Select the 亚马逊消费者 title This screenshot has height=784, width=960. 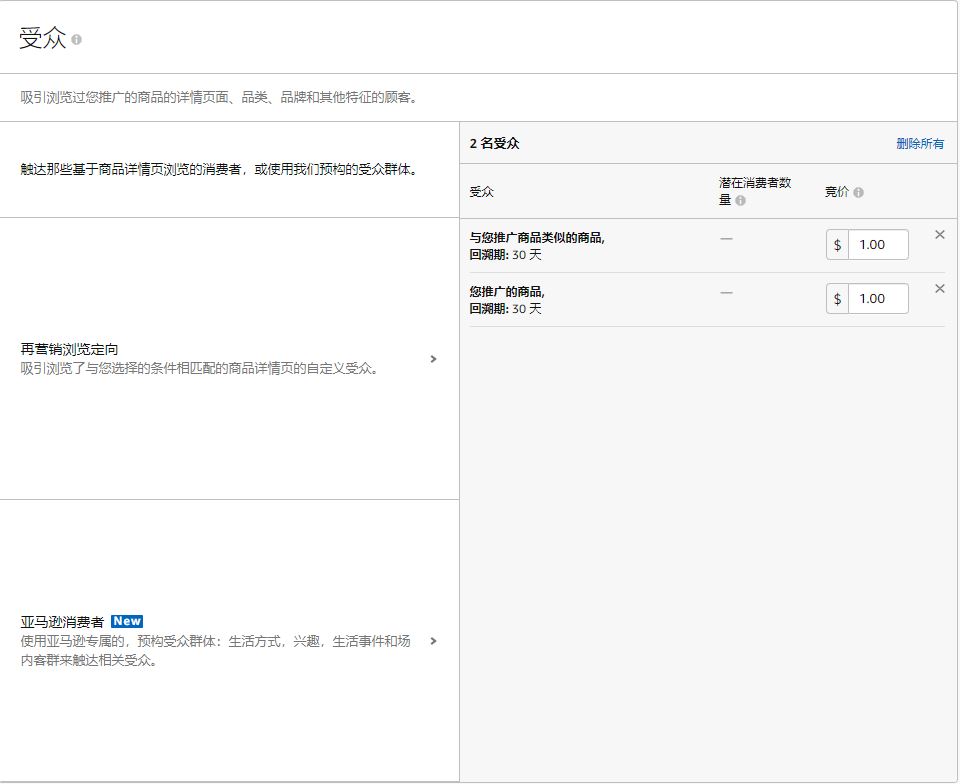[x=62, y=622]
